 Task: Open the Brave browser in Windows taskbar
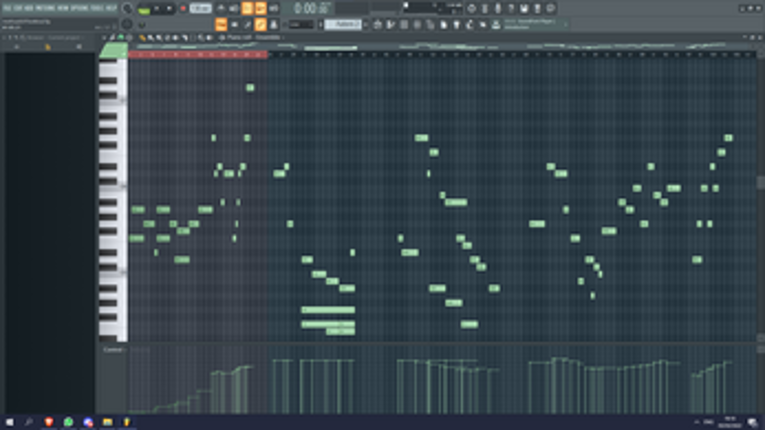pyautogui.click(x=49, y=422)
